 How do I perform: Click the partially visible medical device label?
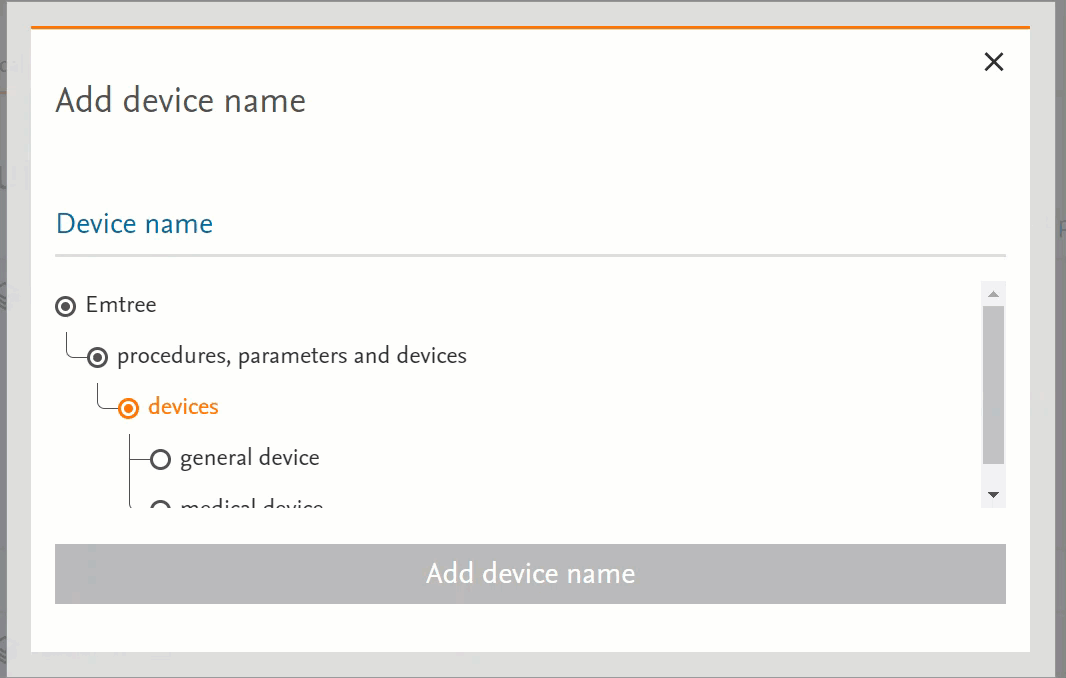(251, 505)
